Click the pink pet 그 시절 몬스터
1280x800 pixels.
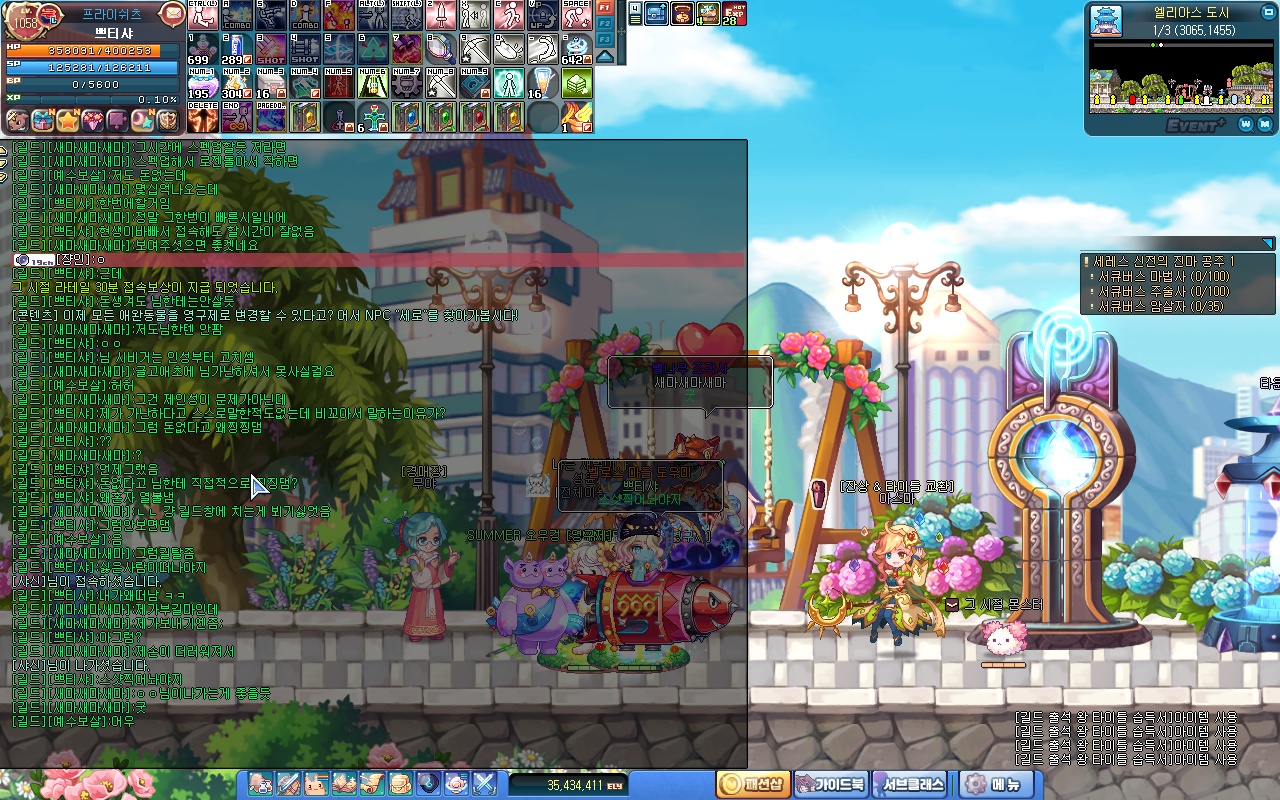(x=1003, y=639)
